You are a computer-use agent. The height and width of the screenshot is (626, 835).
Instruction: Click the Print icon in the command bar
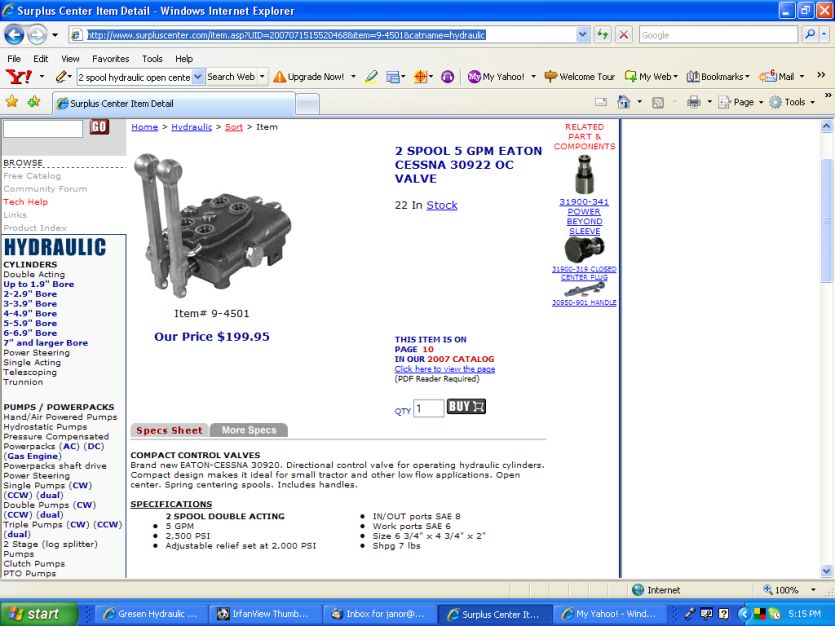pyautogui.click(x=693, y=102)
